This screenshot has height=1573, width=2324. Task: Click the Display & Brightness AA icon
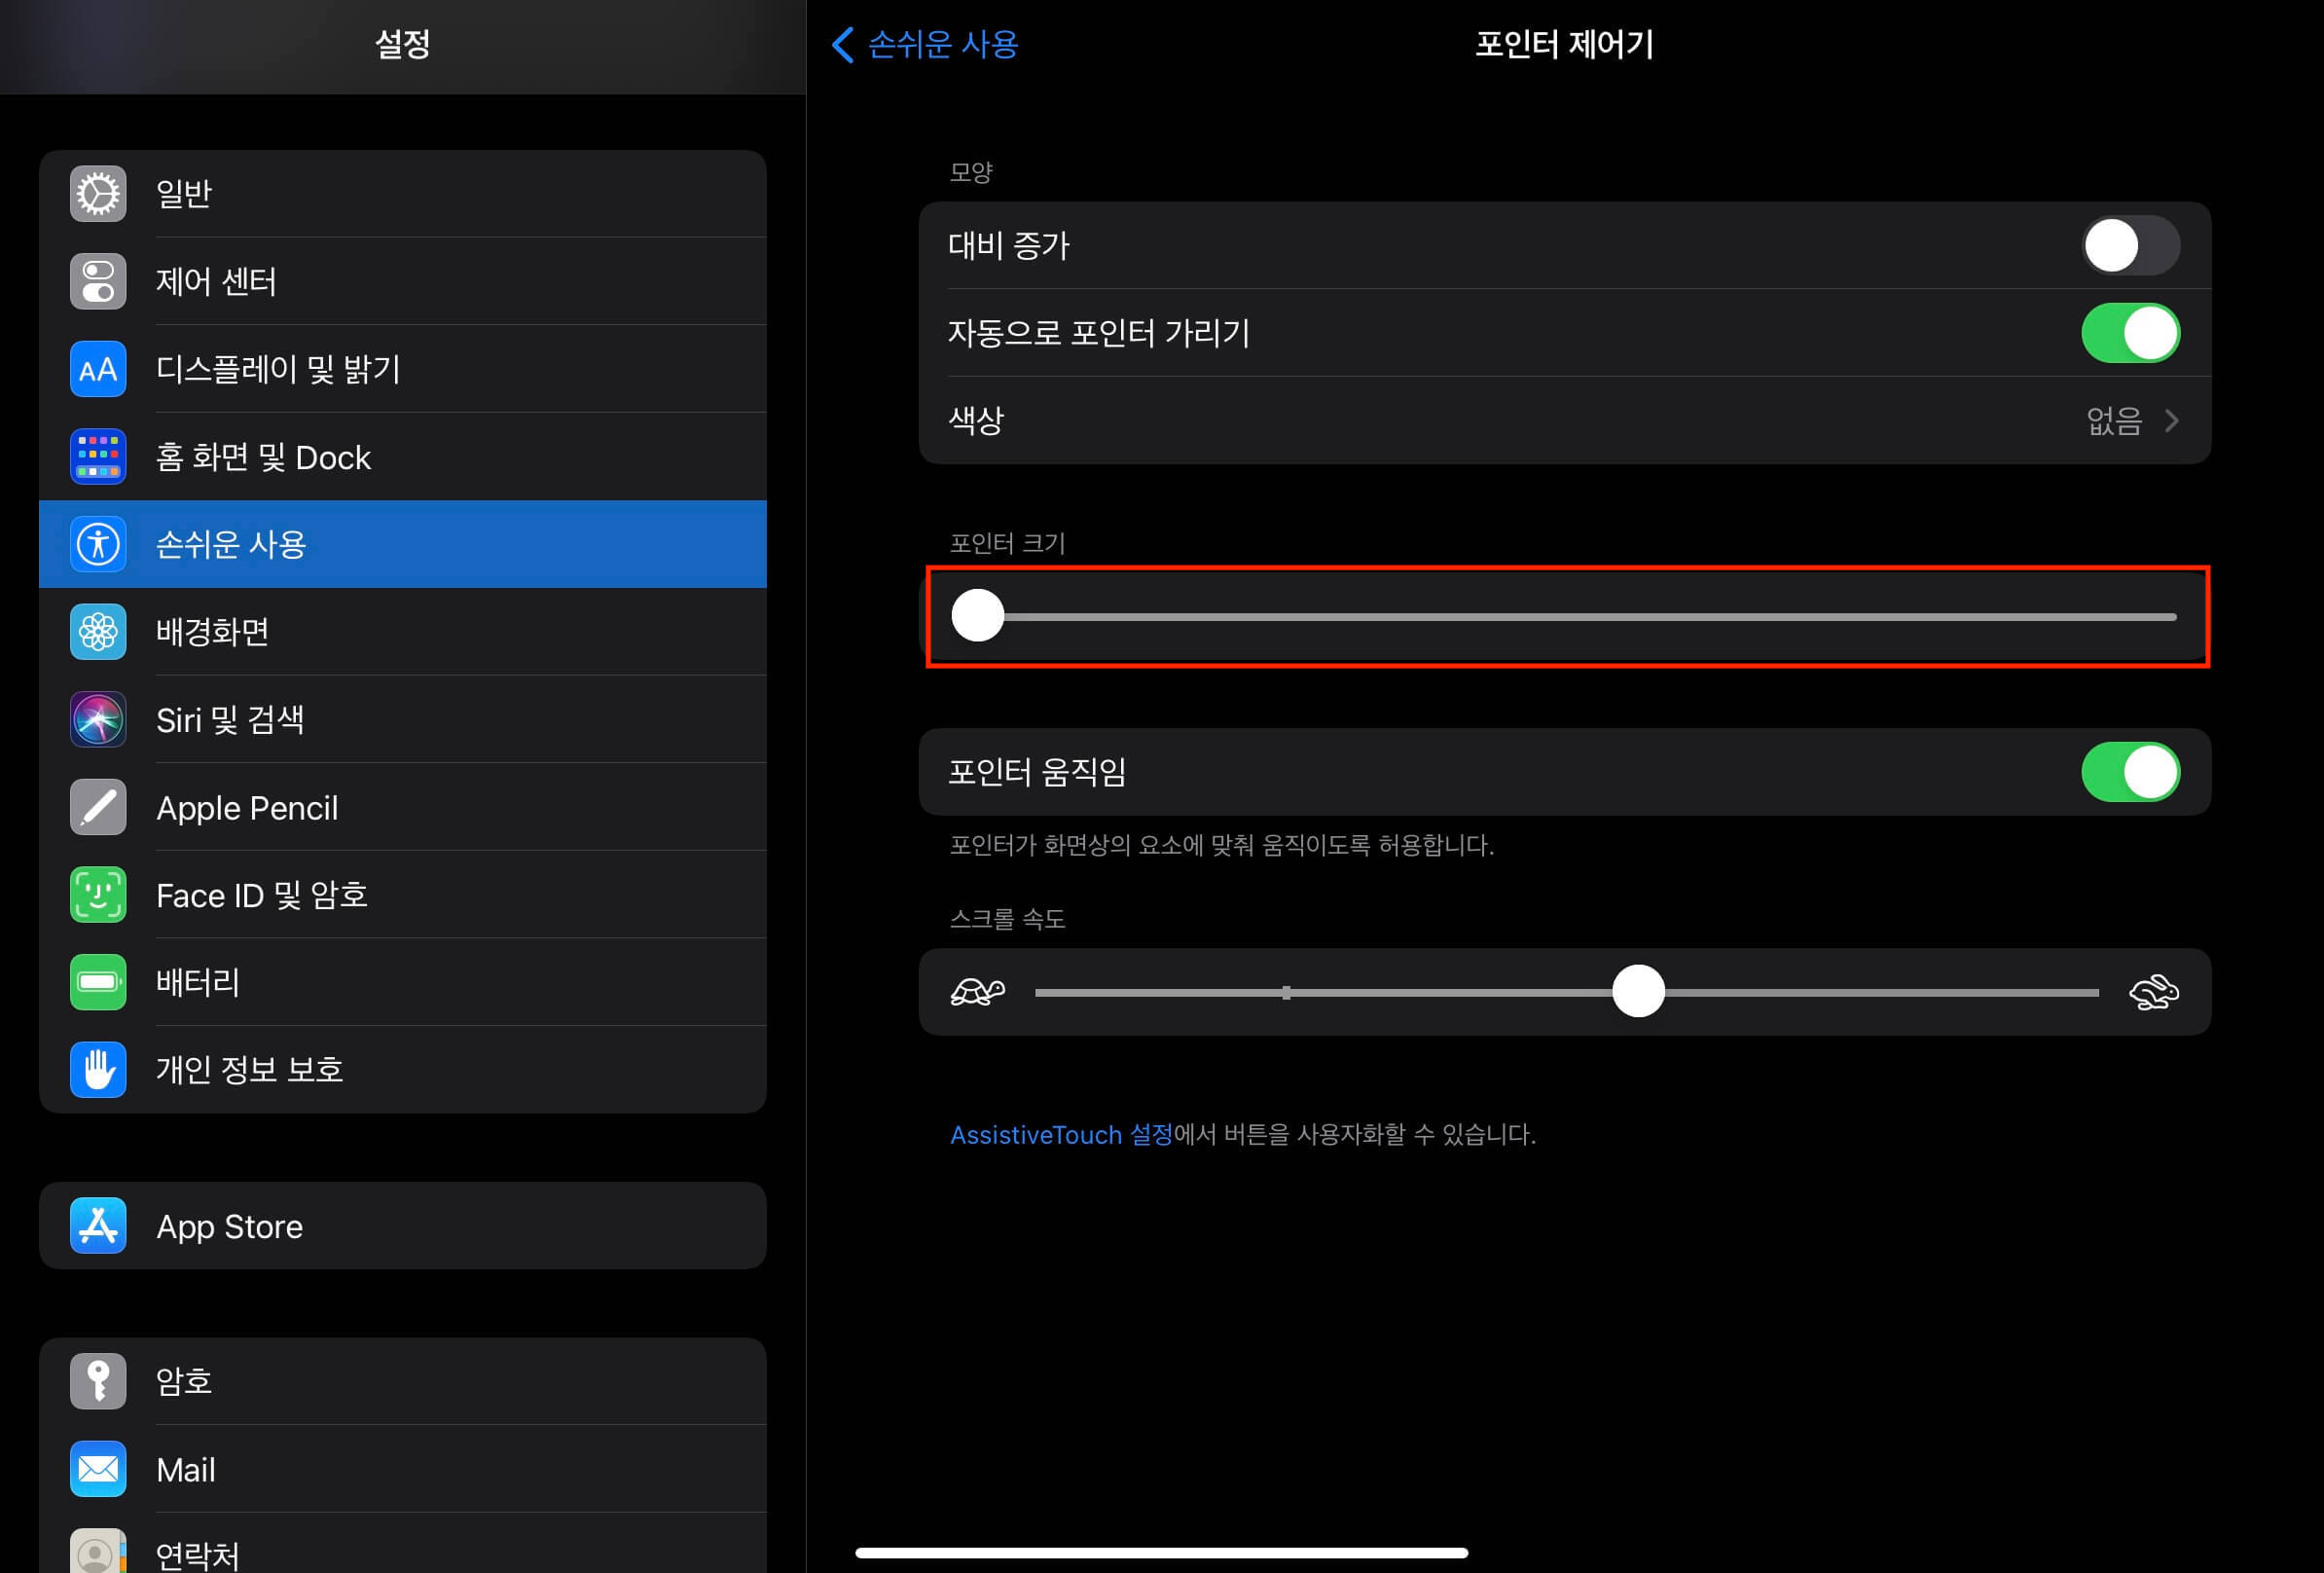(x=98, y=369)
